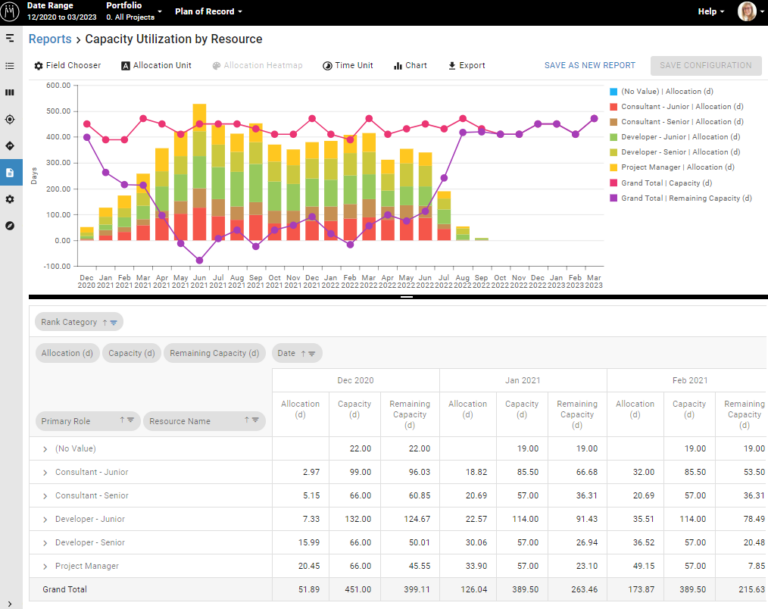Screen dimensions: 768x609
Task: Click the filter icon on Rank Category chip
Action: [114, 322]
